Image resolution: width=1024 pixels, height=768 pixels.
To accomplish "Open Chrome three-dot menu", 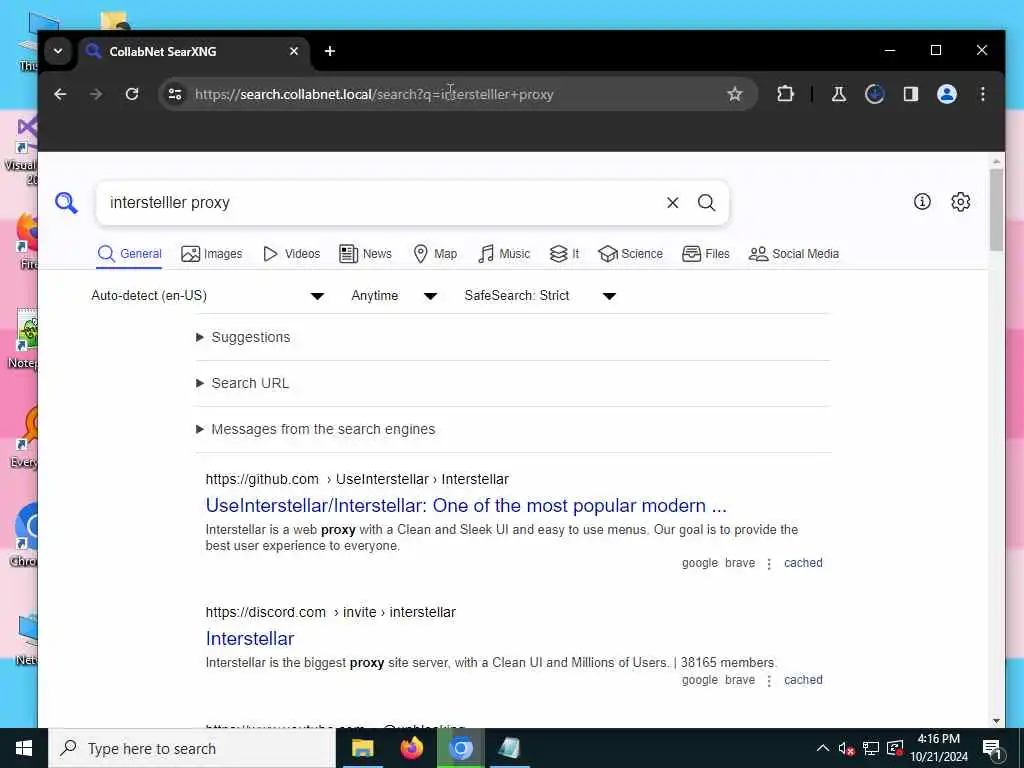I will coord(983,94).
